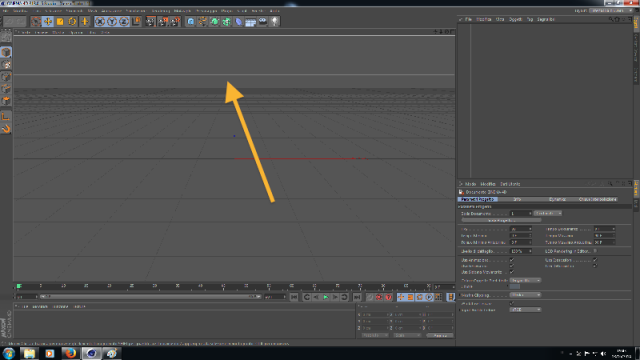
Task: Open the Deformer objects icon
Action: click(239, 21)
